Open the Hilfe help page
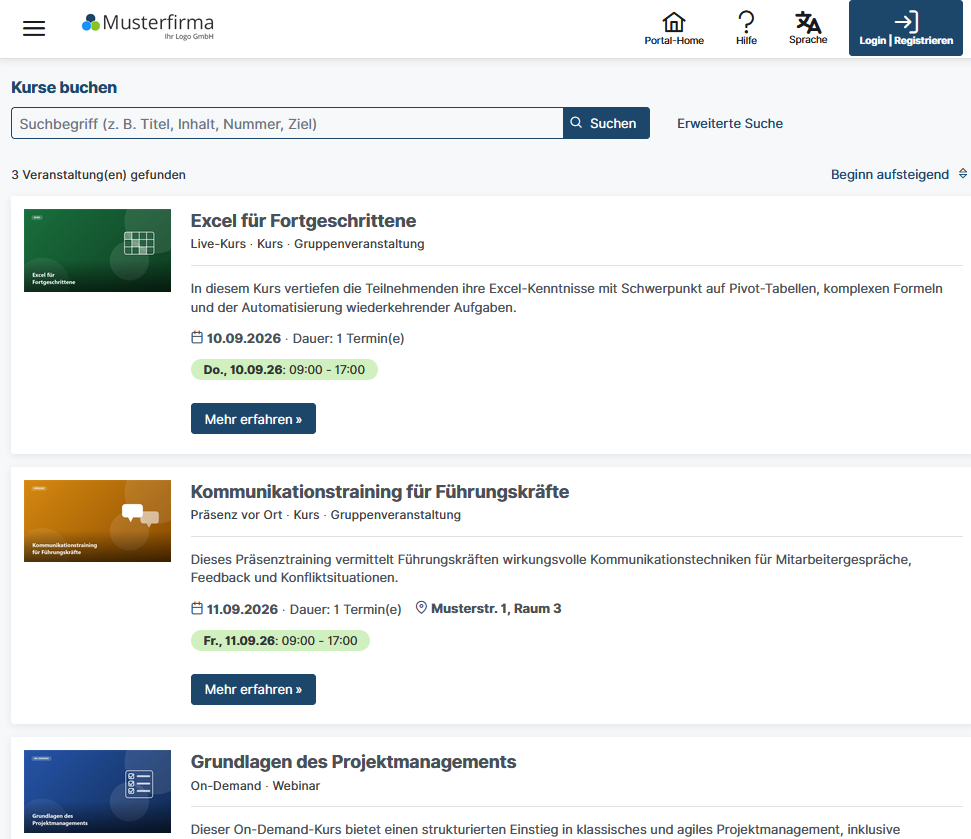The image size is (971, 839). click(746, 28)
